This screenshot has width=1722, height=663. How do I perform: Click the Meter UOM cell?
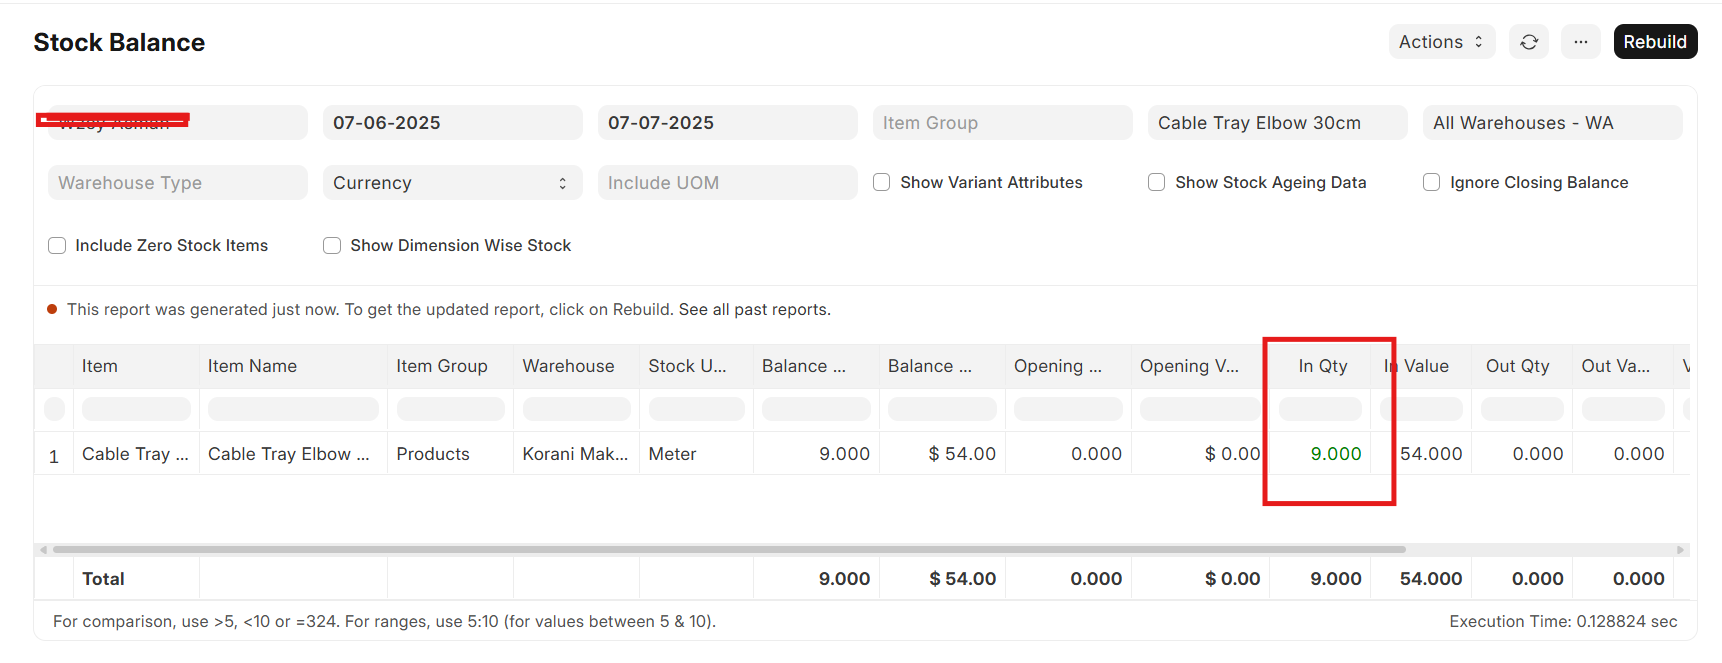coord(697,454)
